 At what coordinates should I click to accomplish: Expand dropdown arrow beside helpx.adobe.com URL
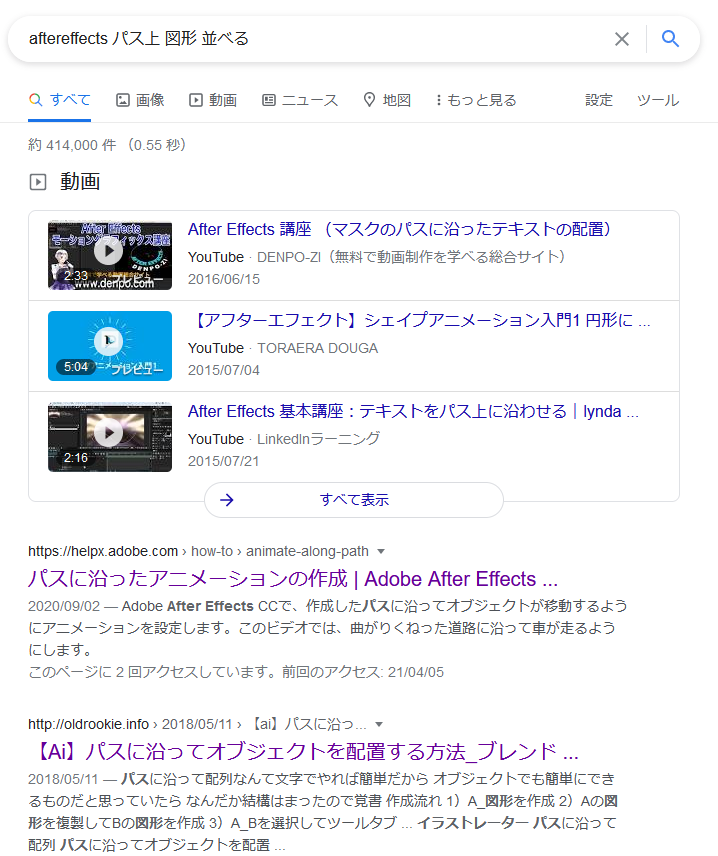pyautogui.click(x=381, y=551)
